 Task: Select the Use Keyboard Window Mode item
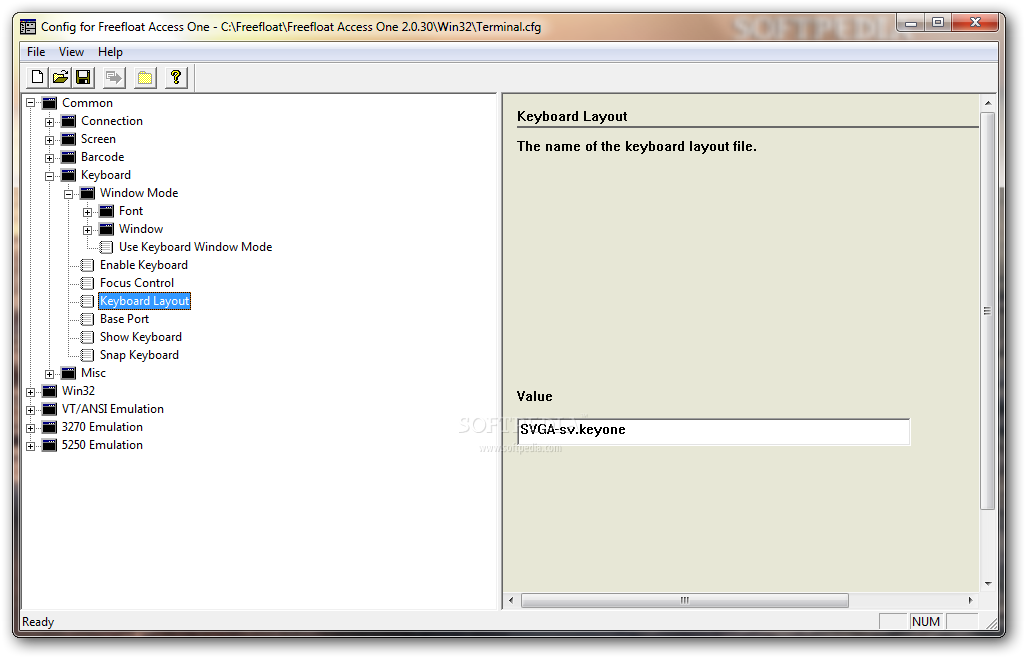(195, 247)
